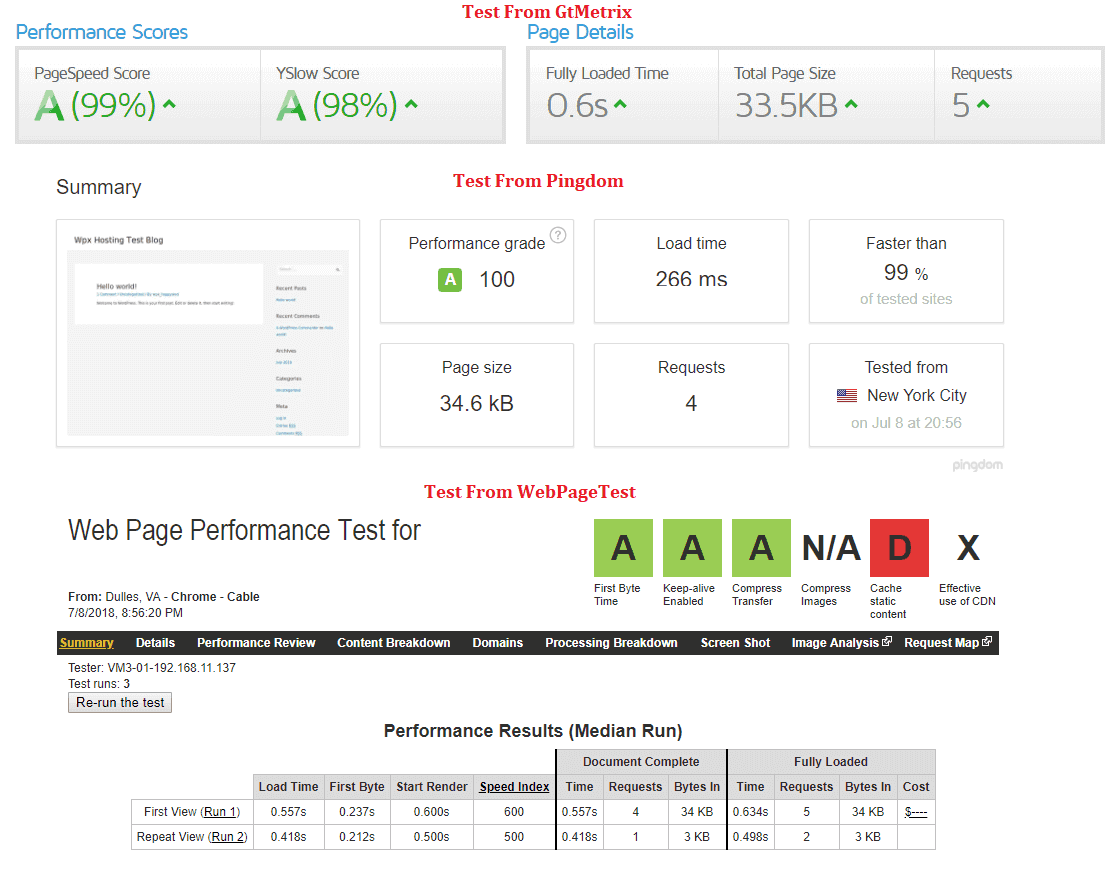Click the Re-run the test button
Screen dimensions: 1120x871
click(120, 703)
